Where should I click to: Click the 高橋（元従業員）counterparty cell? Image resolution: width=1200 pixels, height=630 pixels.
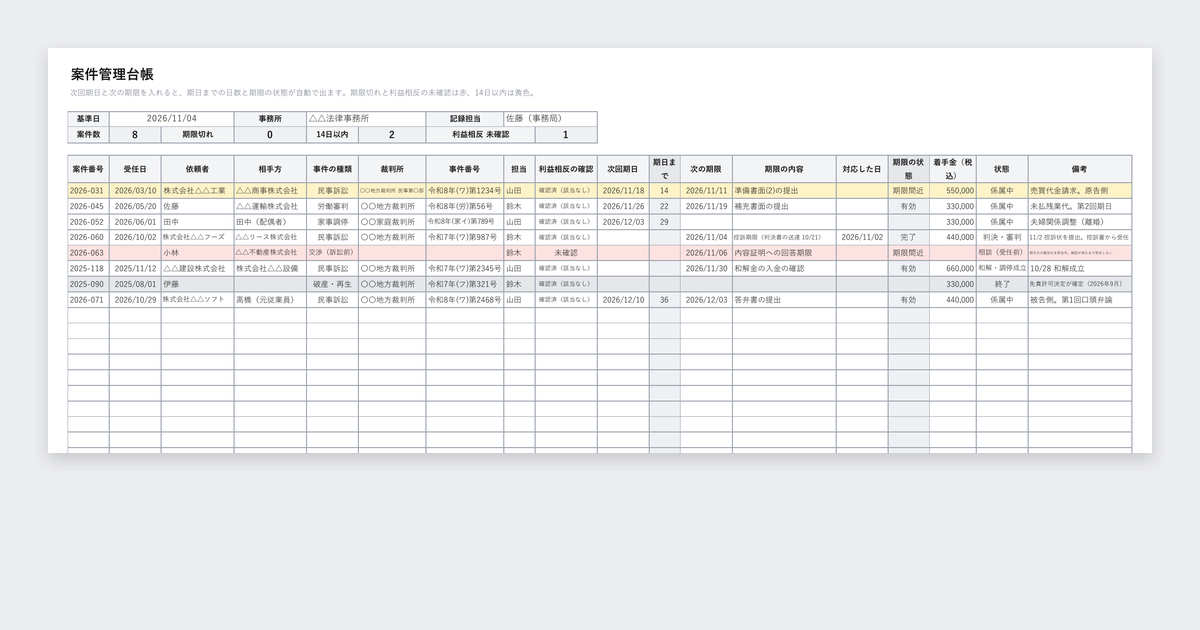270,300
